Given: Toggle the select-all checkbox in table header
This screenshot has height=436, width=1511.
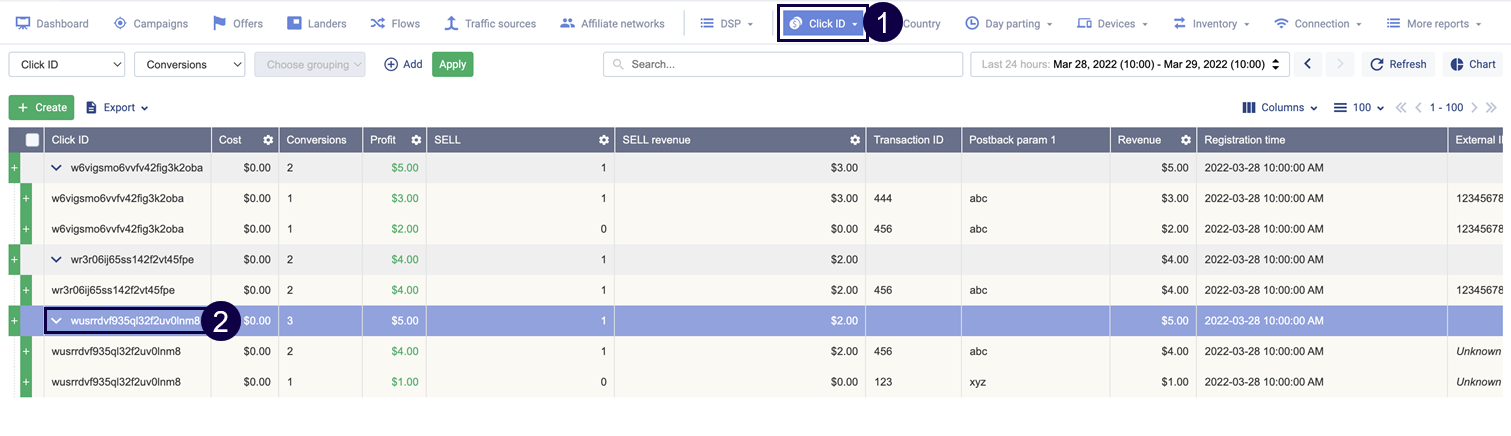Looking at the screenshot, I should click(x=32, y=140).
